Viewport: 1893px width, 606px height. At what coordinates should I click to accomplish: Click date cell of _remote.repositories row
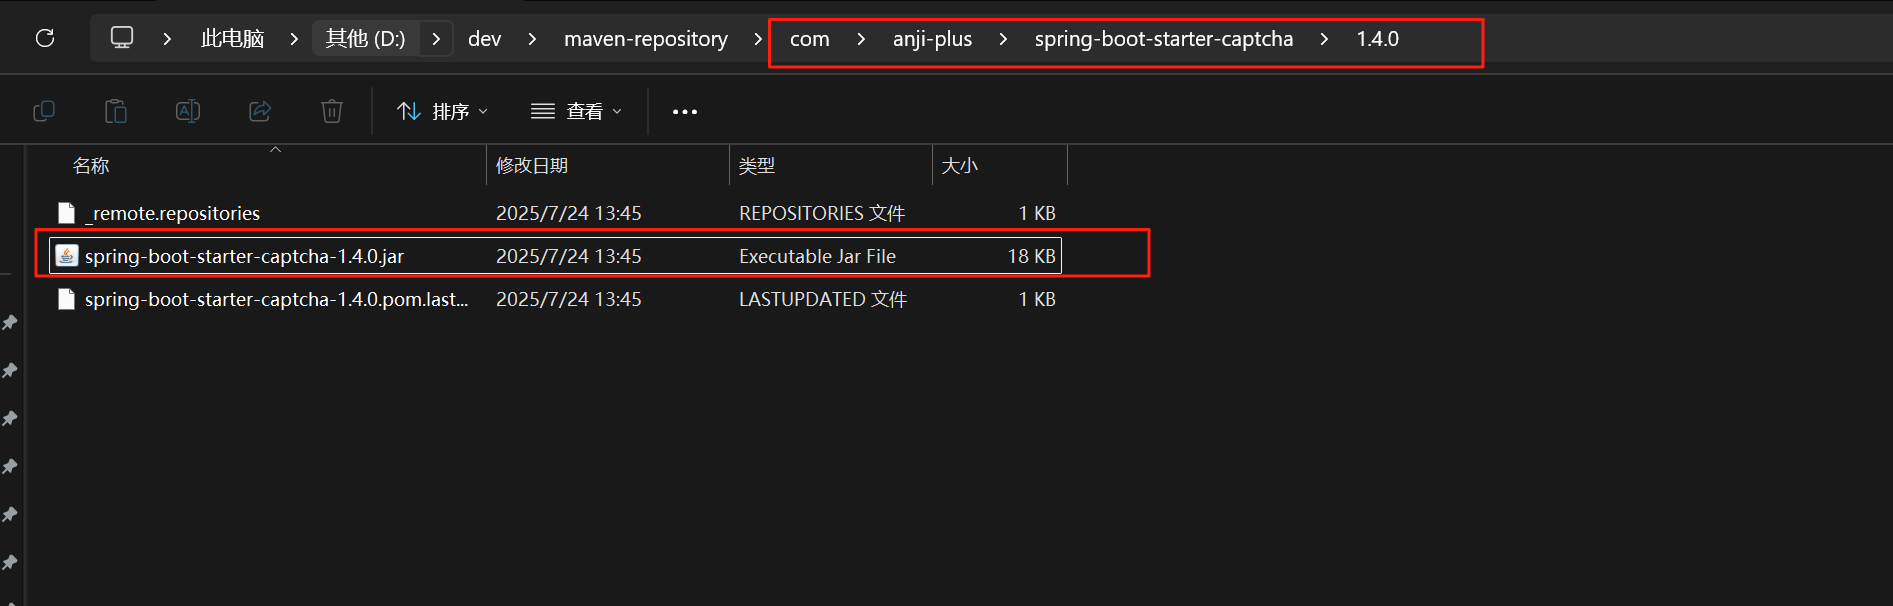[x=569, y=213]
